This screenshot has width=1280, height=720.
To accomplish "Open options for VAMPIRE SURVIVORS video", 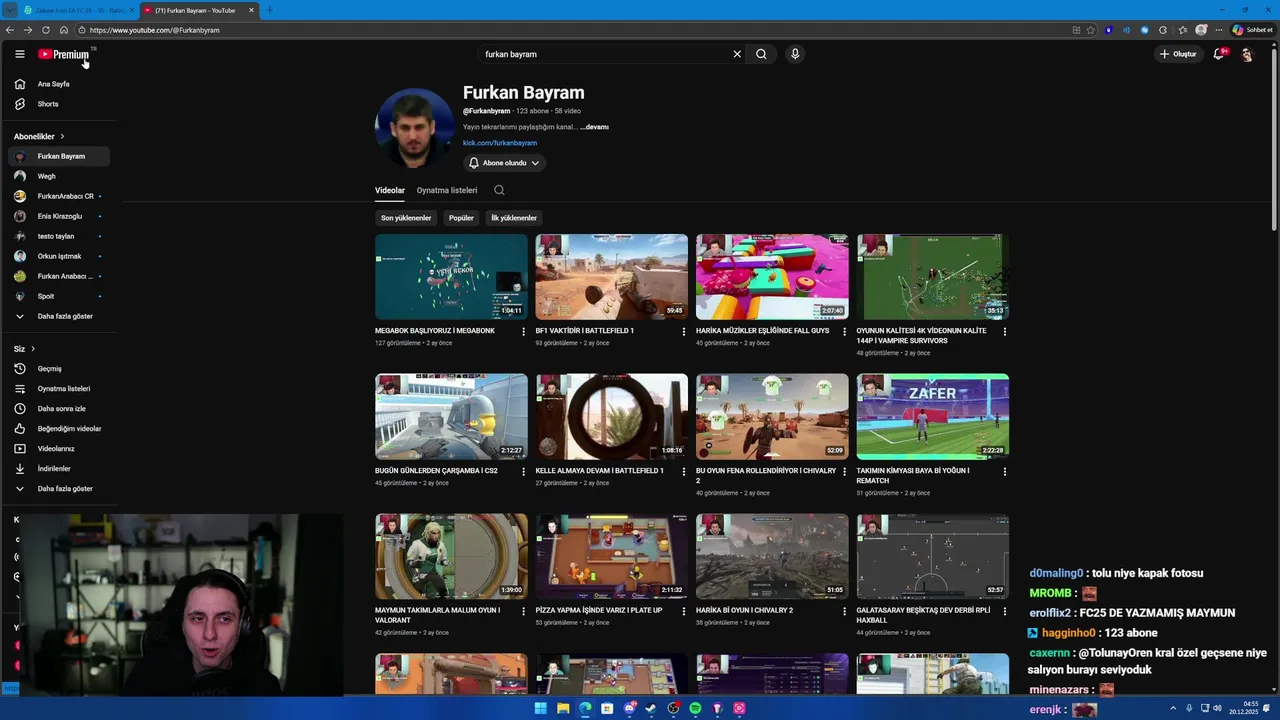I will click(1004, 331).
